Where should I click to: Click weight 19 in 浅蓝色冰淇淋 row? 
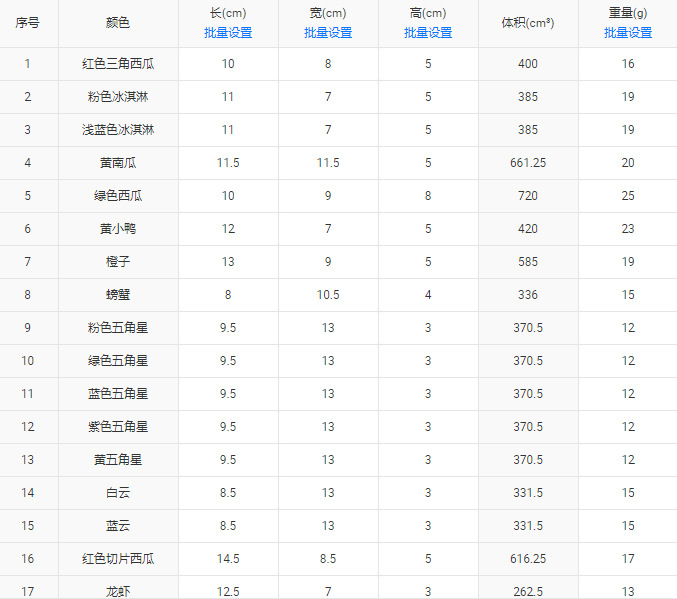click(628, 130)
